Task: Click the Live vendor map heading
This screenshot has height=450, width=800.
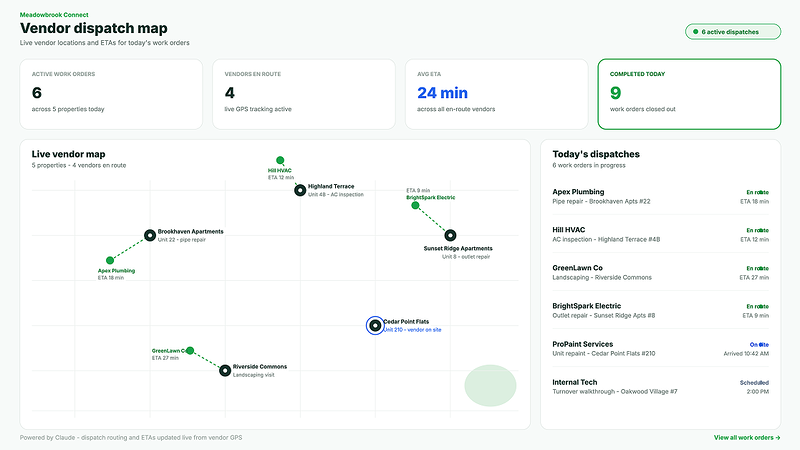Action: 68,154
